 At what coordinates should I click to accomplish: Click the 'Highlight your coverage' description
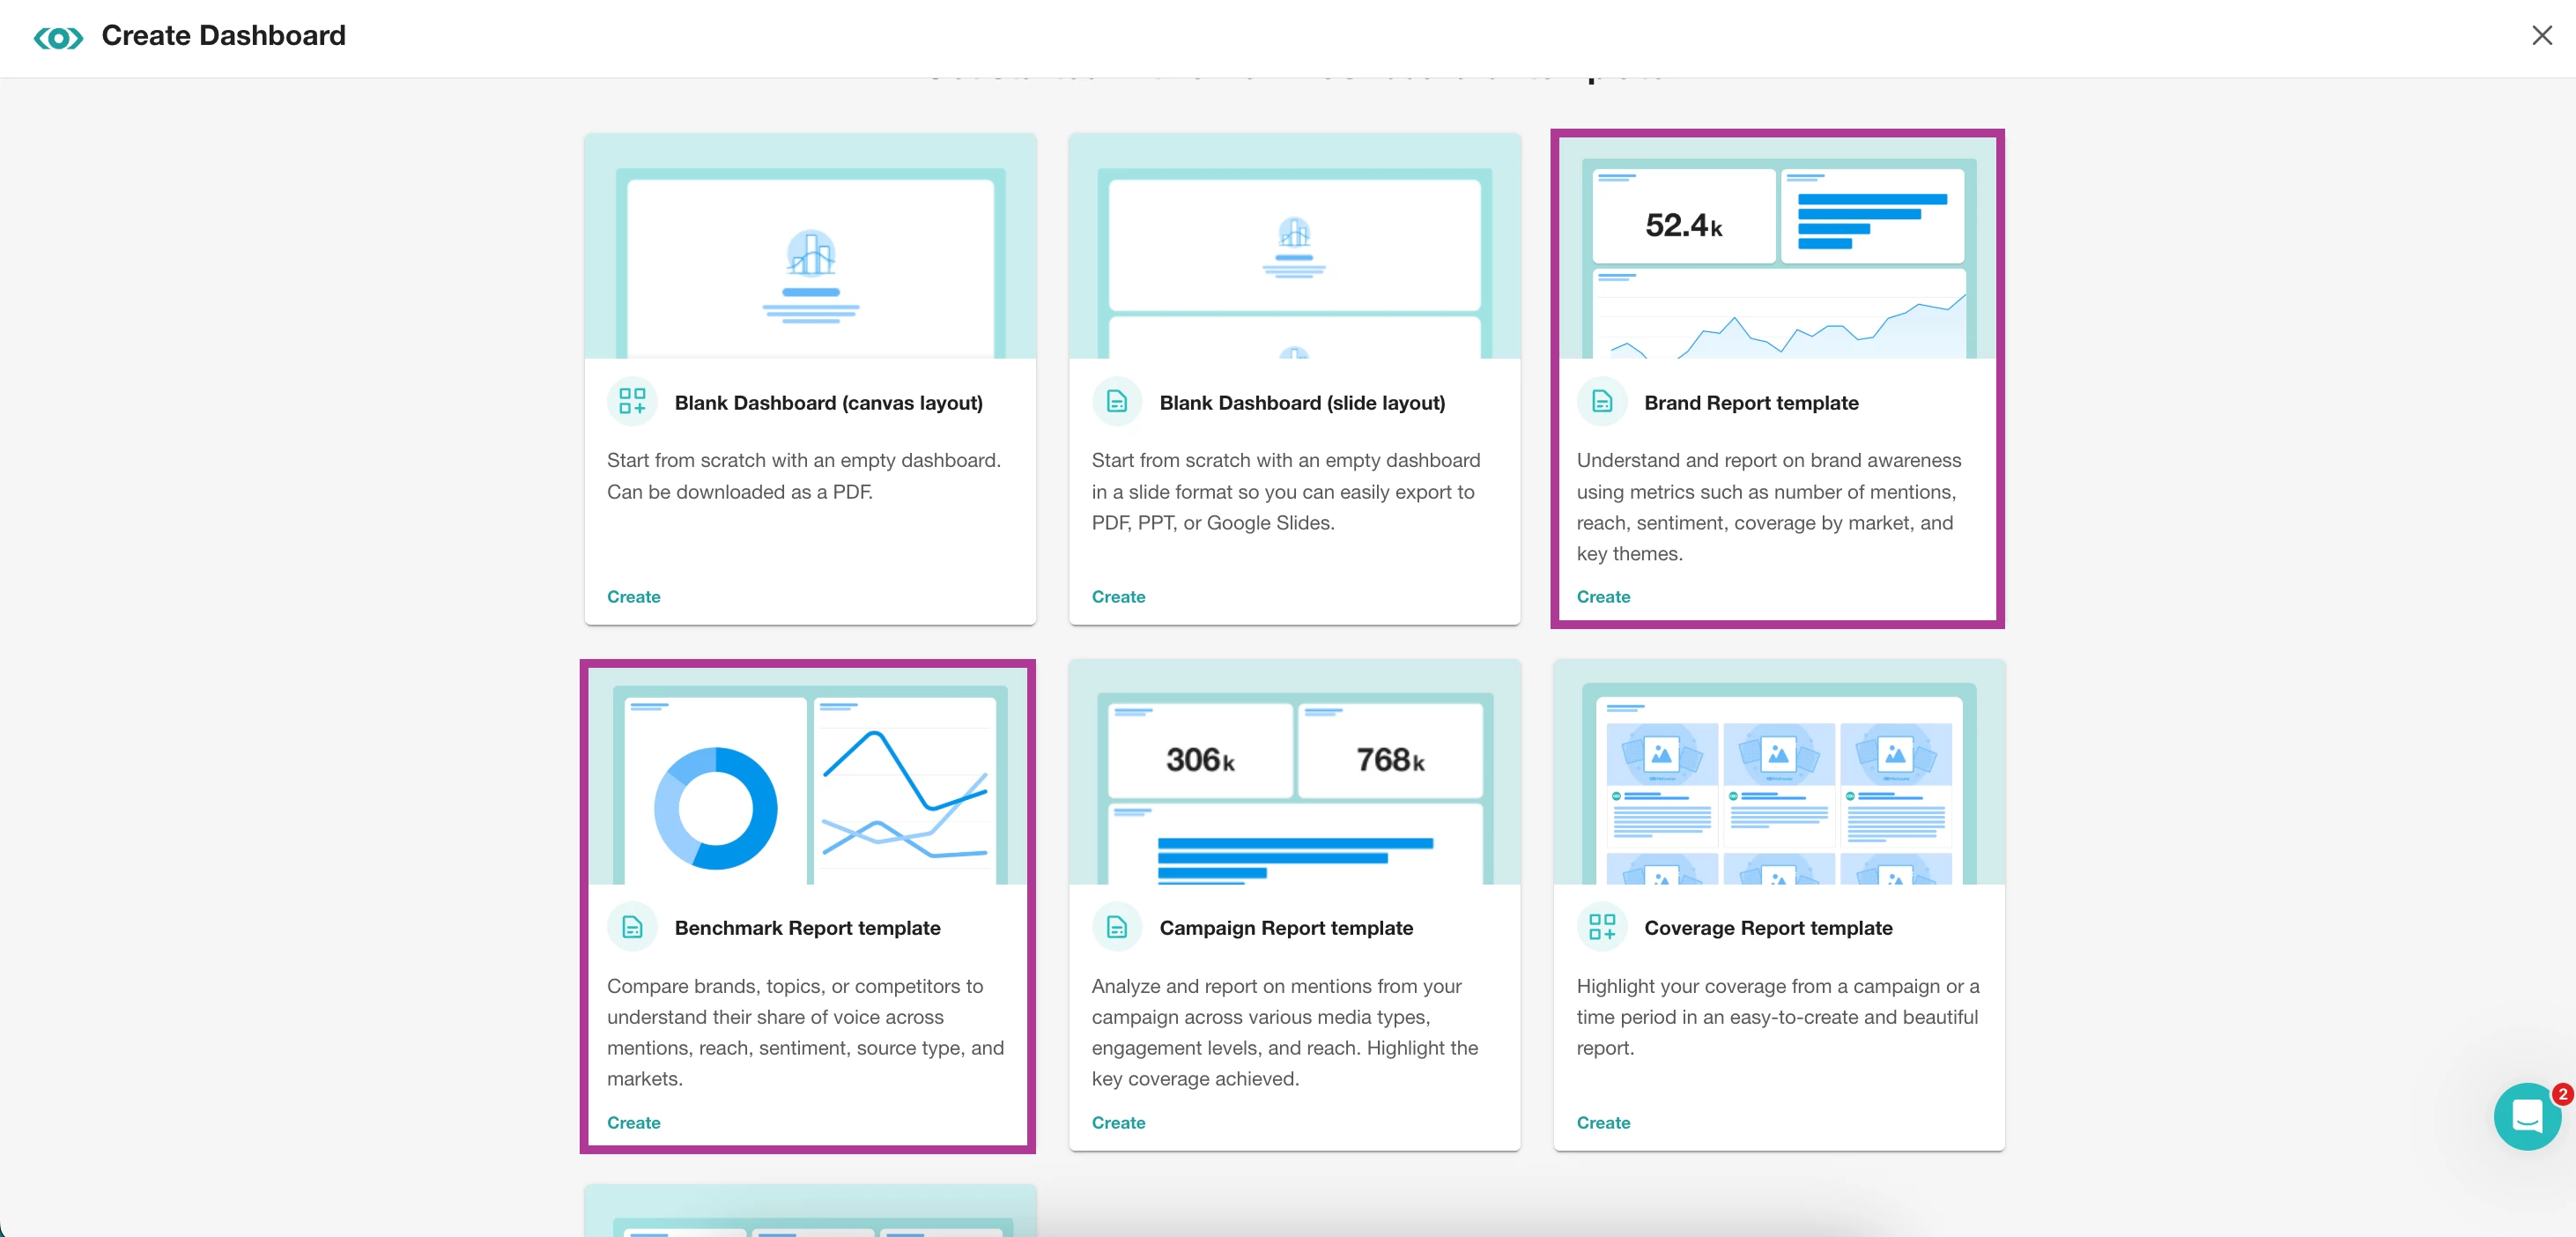click(x=1778, y=1016)
